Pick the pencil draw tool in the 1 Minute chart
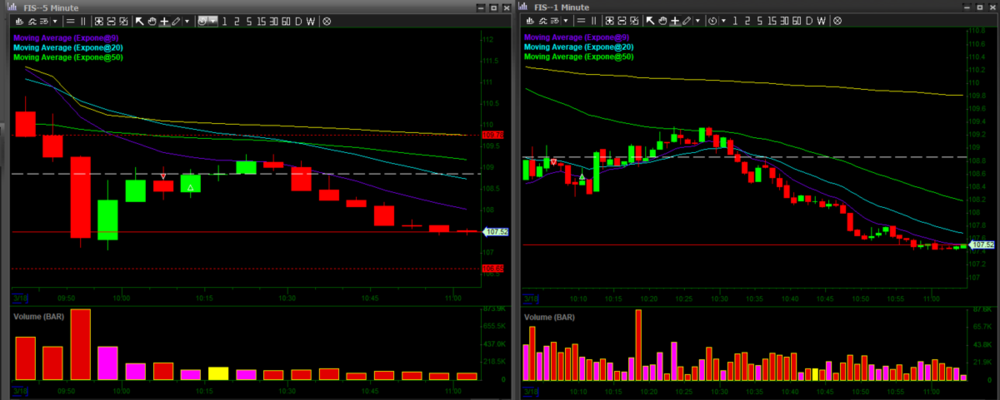Screen dimensions: 1000x400 [x=687, y=21]
